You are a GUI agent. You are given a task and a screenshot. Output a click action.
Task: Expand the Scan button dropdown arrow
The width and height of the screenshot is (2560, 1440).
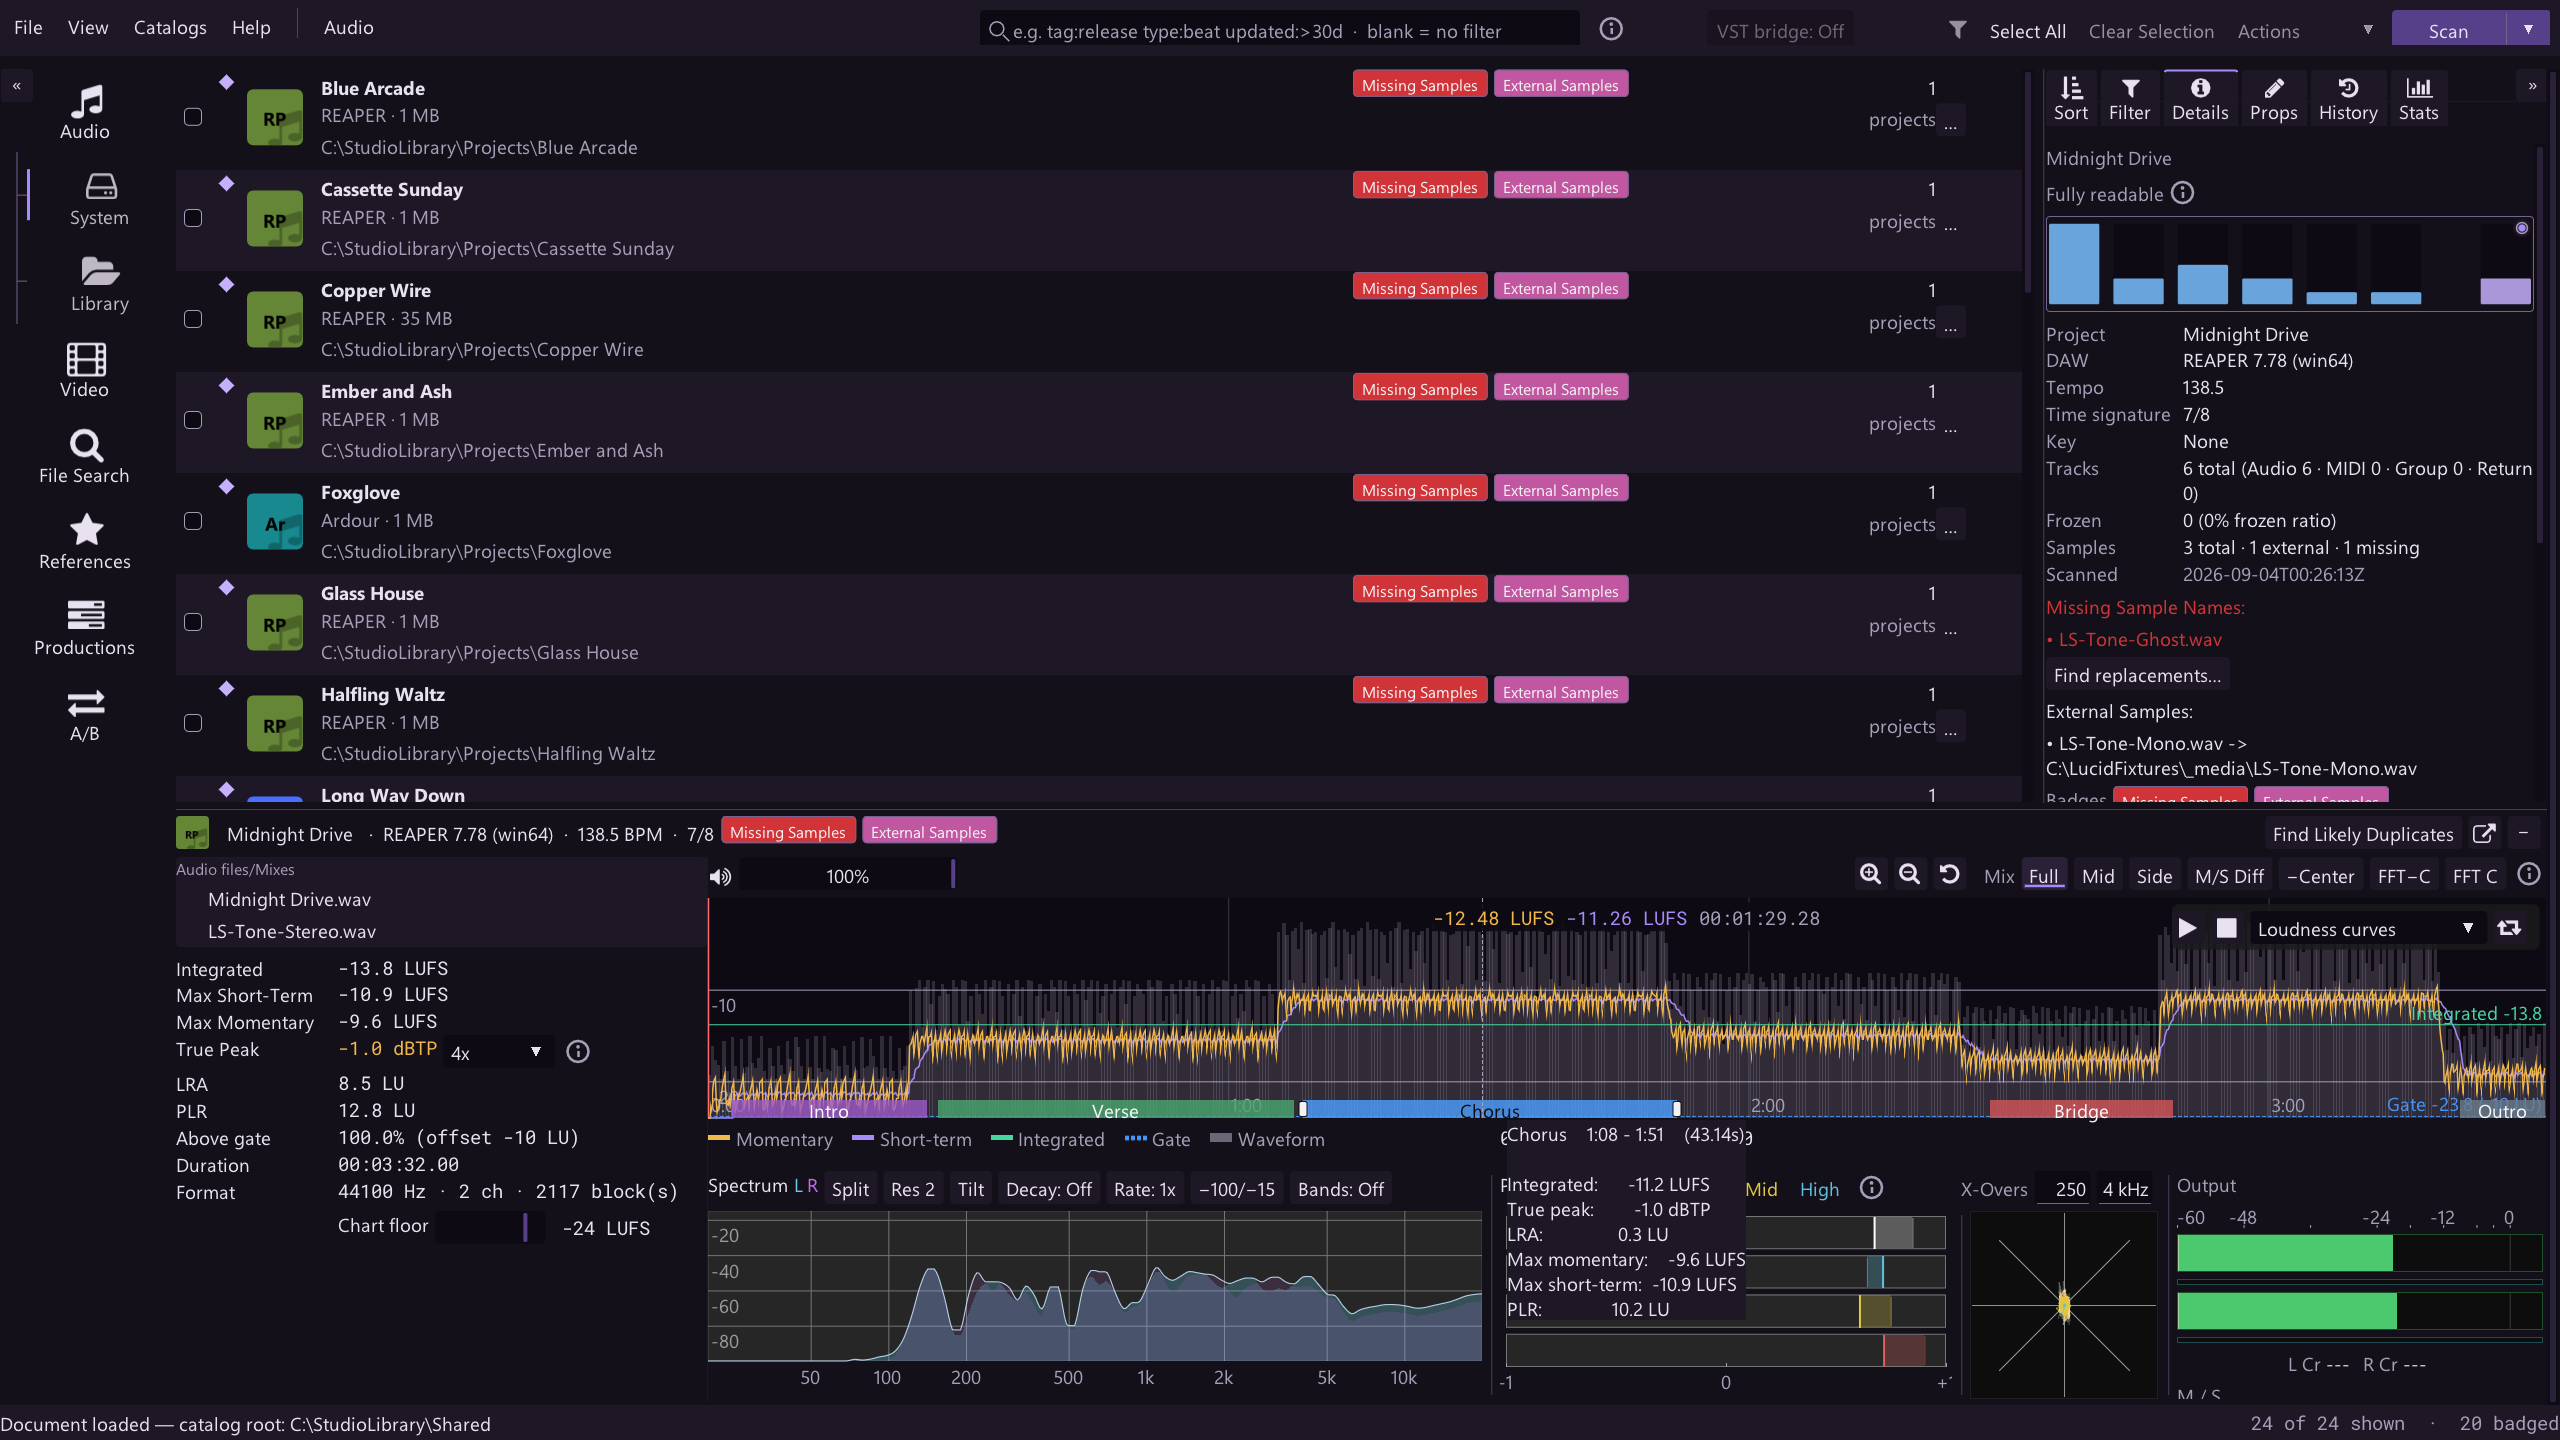(2528, 29)
